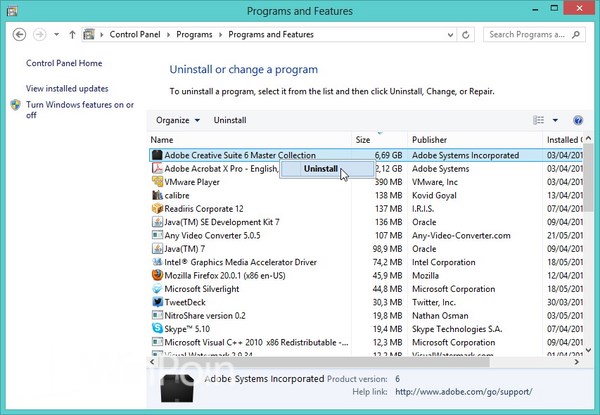Select the calibre program name
Screen dimensions: 600x415
click(177, 195)
